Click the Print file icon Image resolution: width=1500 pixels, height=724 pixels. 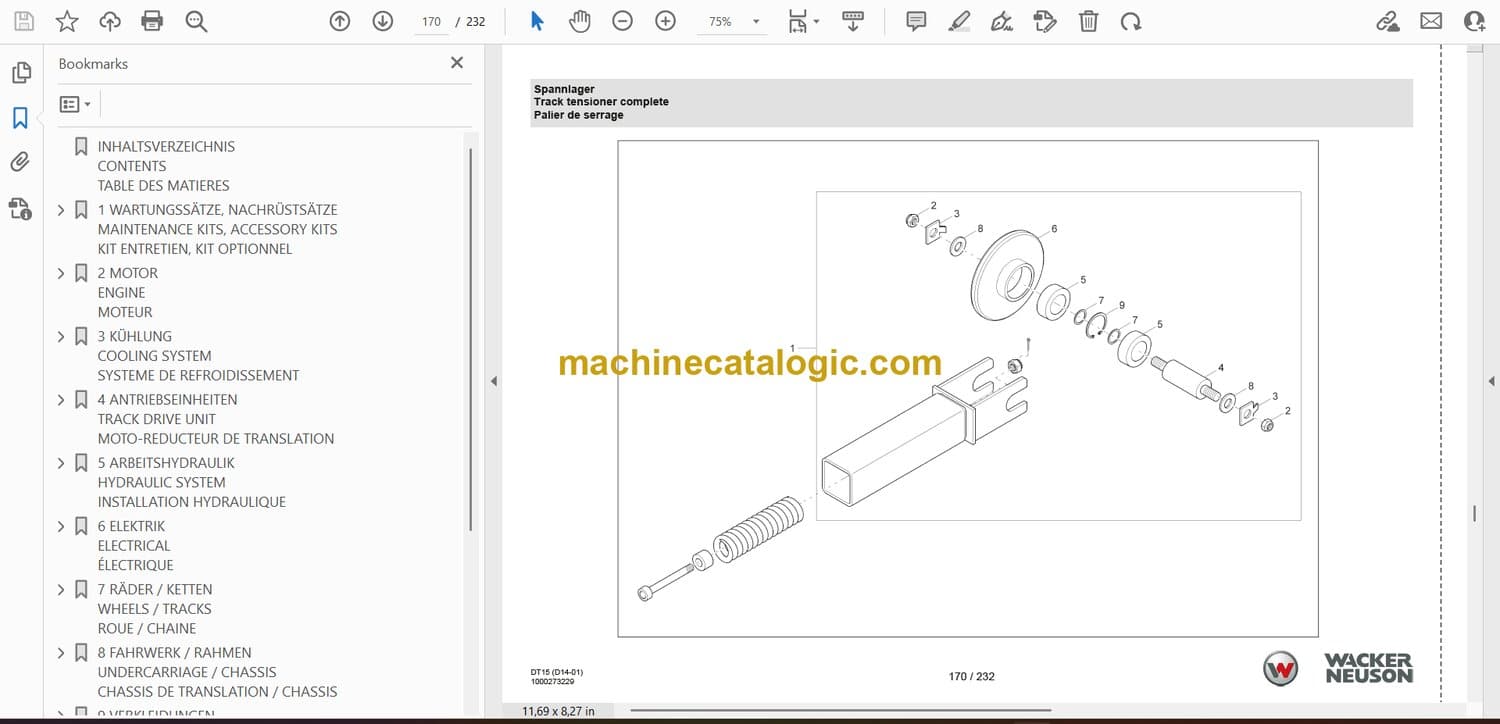click(152, 21)
